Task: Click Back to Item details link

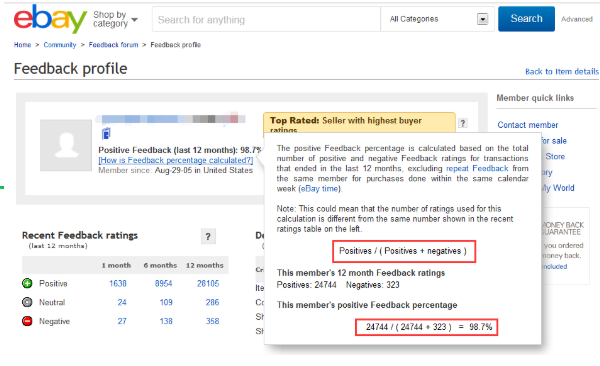Action: pos(561,72)
